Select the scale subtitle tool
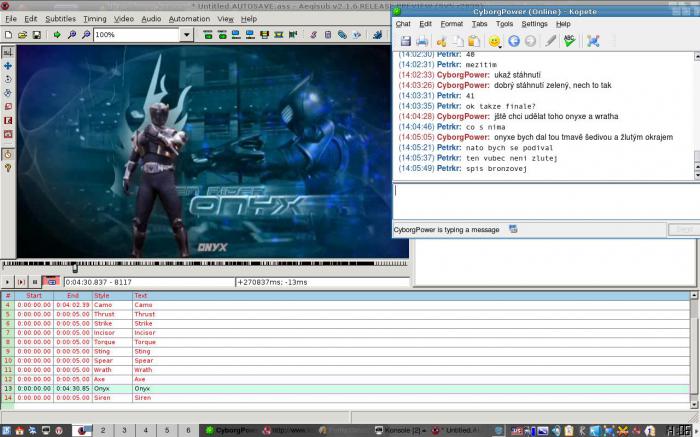700x437 pixels. pyautogui.click(x=8, y=107)
